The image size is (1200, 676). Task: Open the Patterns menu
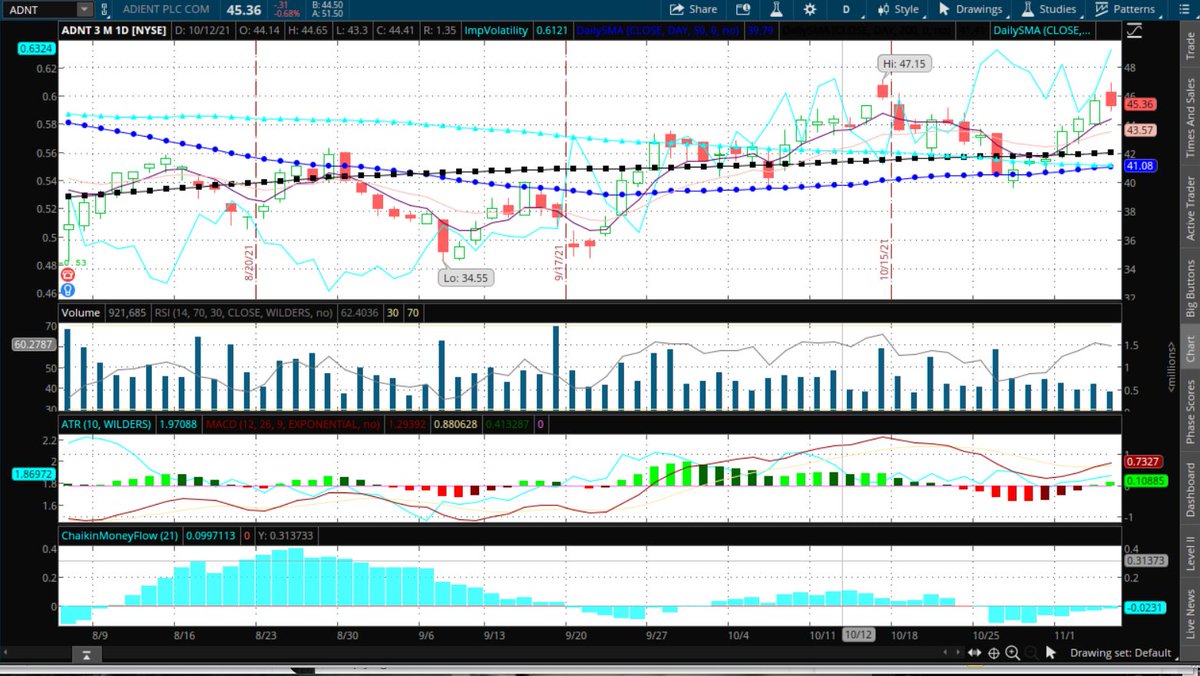coord(1125,9)
